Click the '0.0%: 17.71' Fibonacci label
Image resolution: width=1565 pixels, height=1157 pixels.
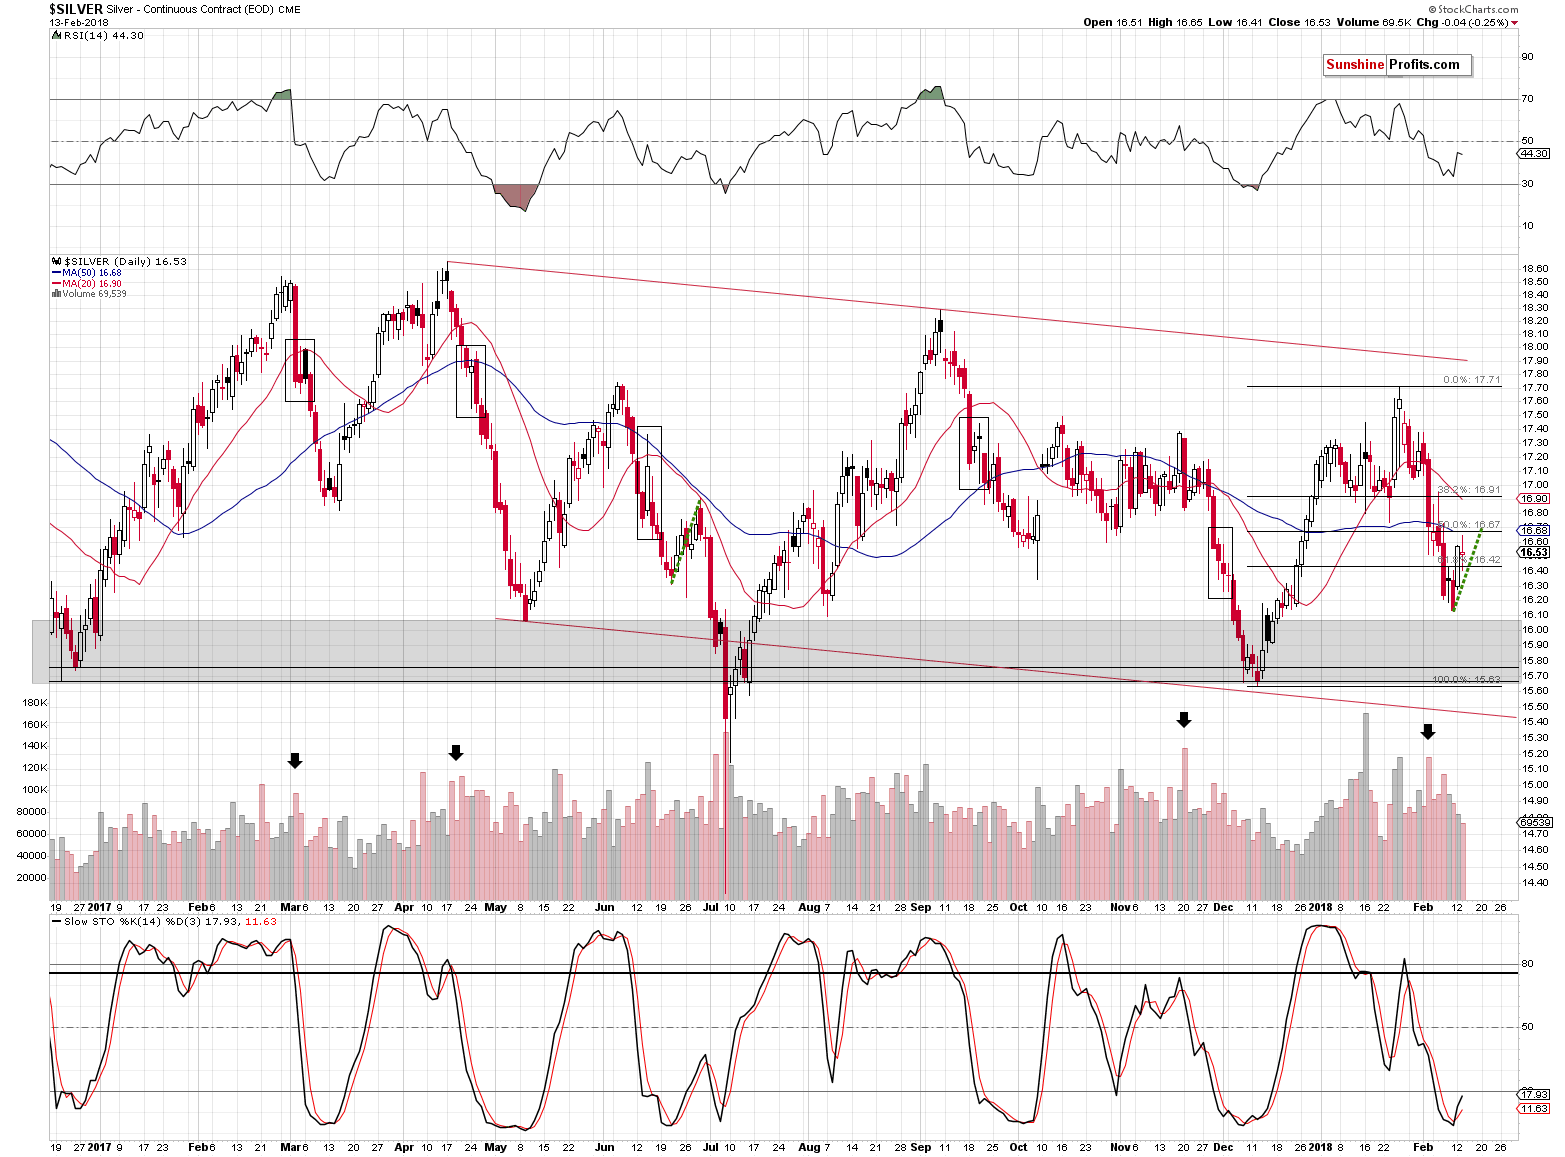point(1473,380)
